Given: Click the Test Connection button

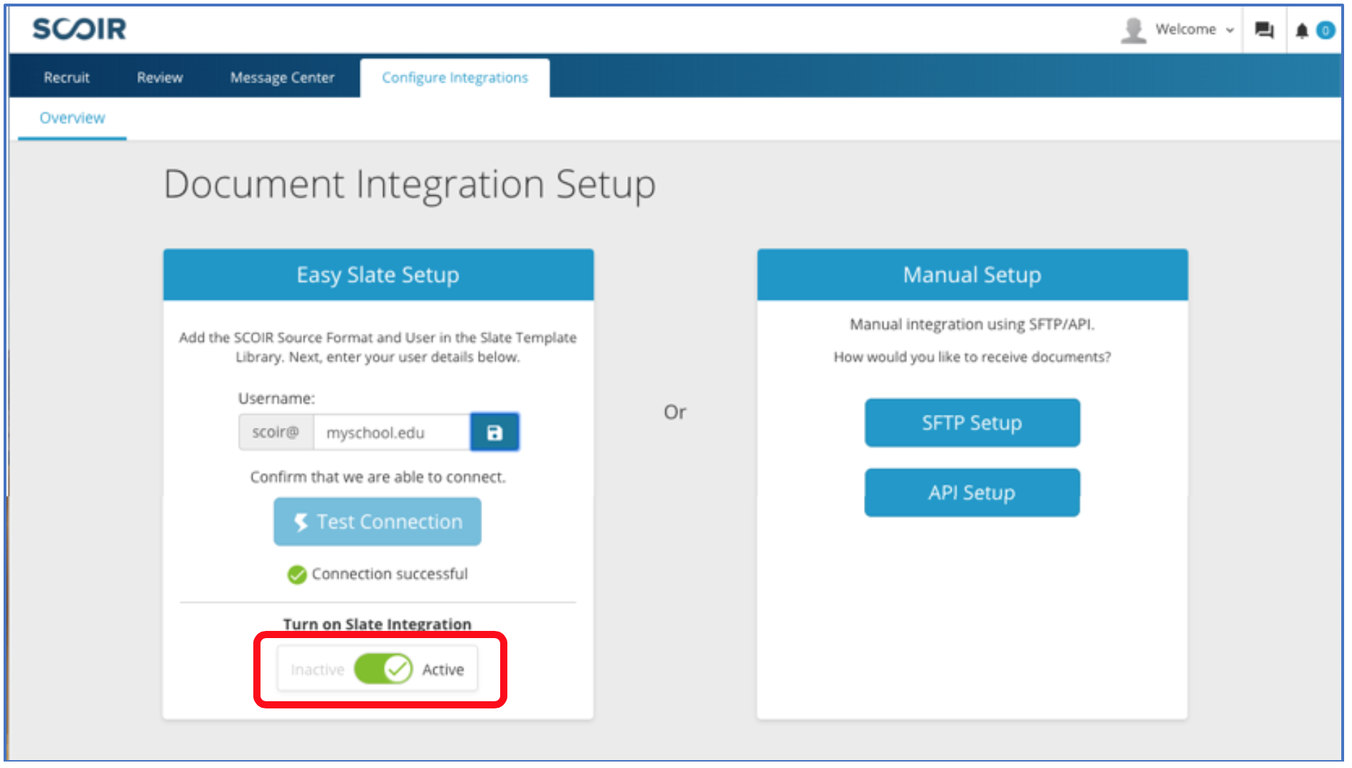Looking at the screenshot, I should (377, 522).
